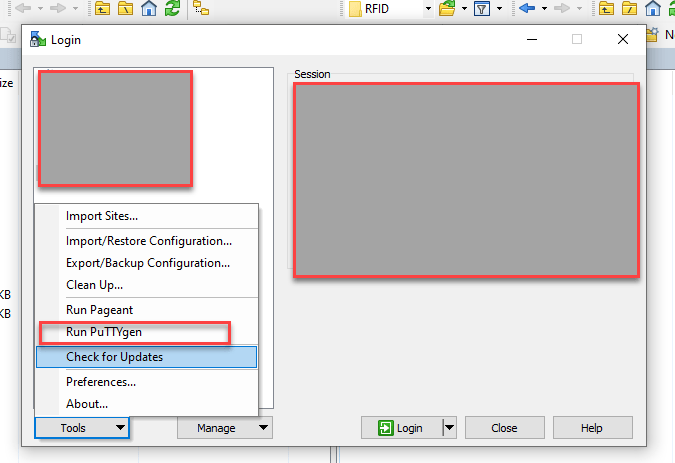Open the left panel parent directory icon
Screen dimensions: 675x463
tap(103, 9)
